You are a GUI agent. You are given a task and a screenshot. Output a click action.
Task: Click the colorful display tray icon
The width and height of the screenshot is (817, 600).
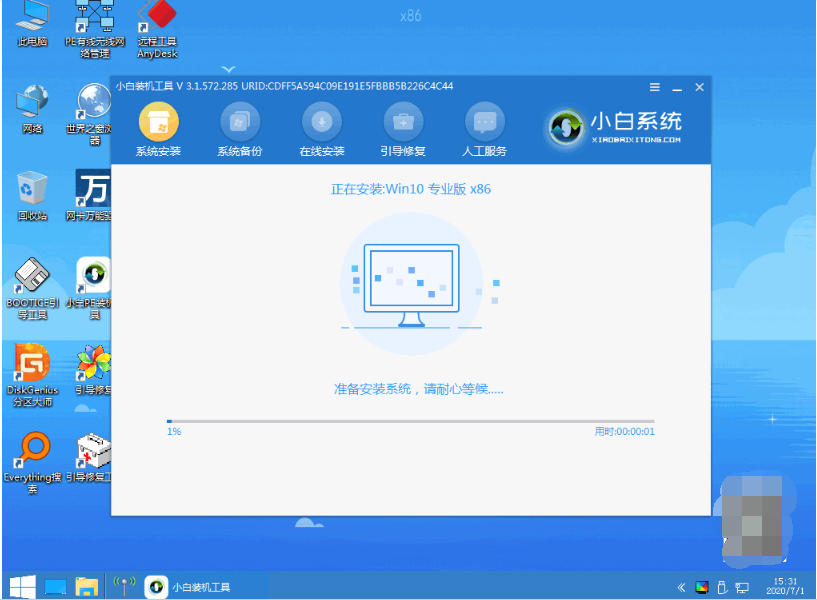pyautogui.click(x=702, y=588)
